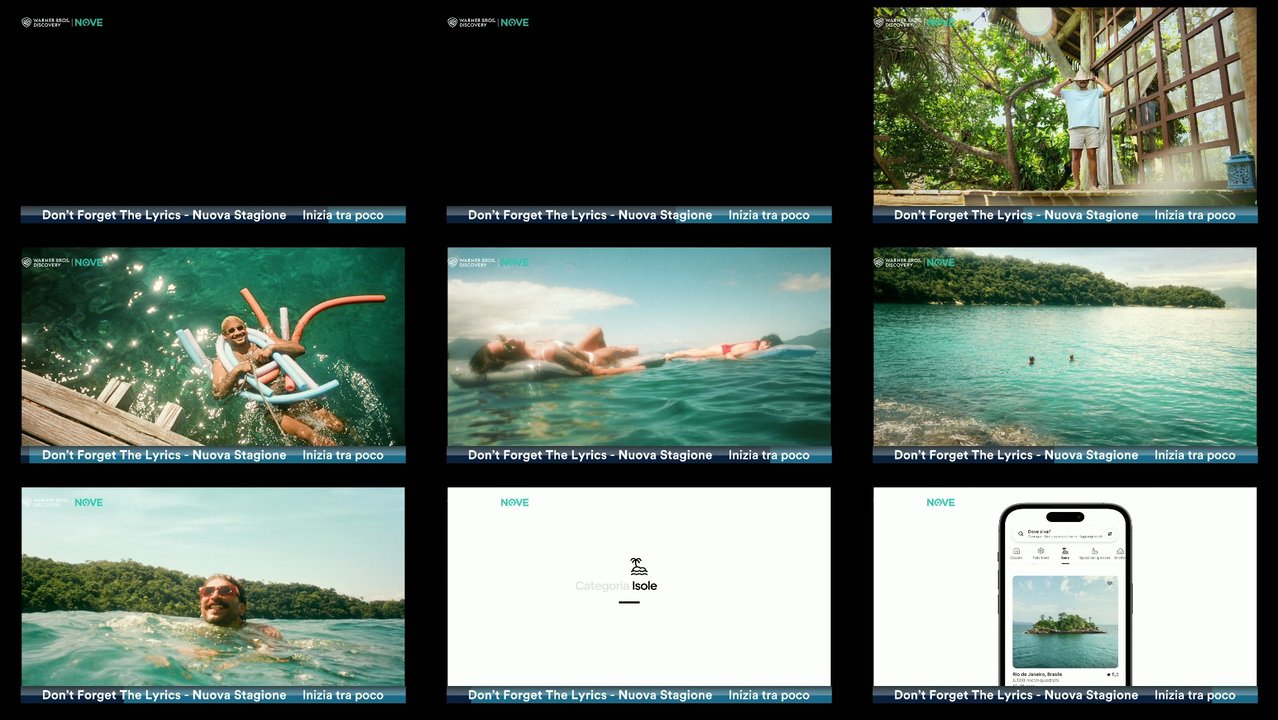Open the island listing photo on the phone
Image resolution: width=1278 pixels, height=720 pixels.
point(1065,621)
